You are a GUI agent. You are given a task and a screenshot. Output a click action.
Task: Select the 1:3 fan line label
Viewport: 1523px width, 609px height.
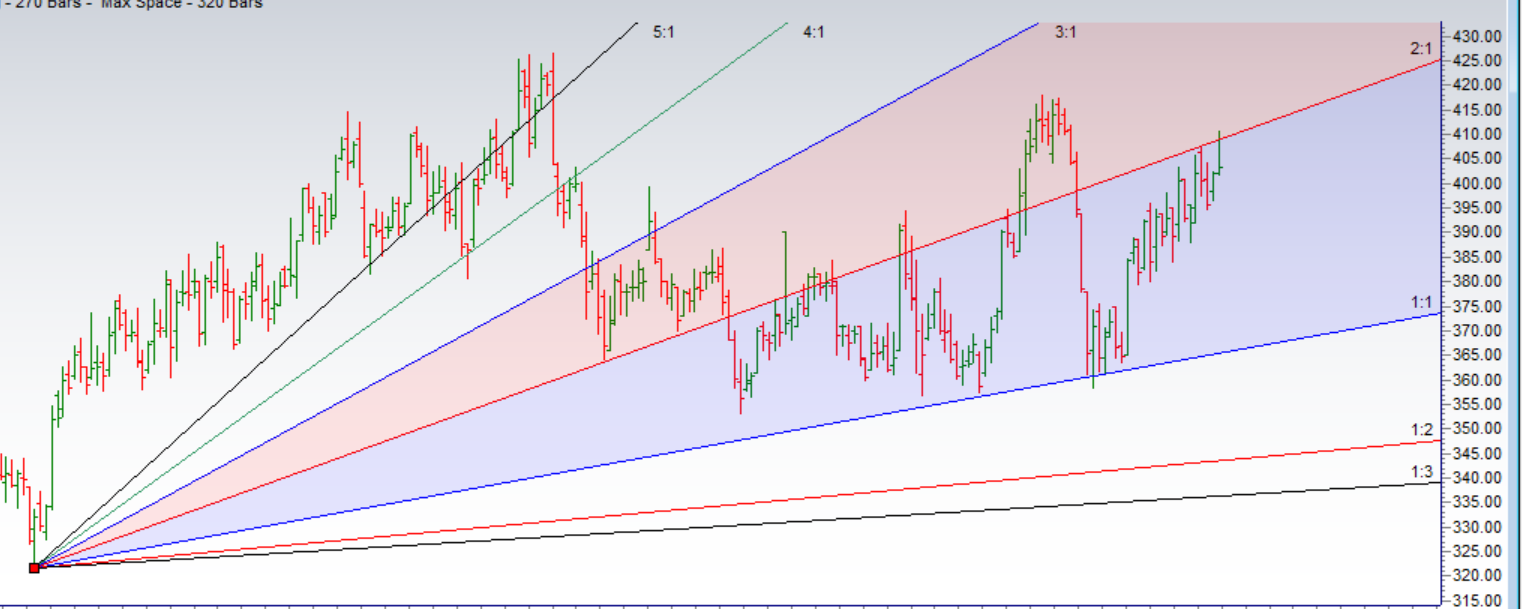coord(1422,472)
